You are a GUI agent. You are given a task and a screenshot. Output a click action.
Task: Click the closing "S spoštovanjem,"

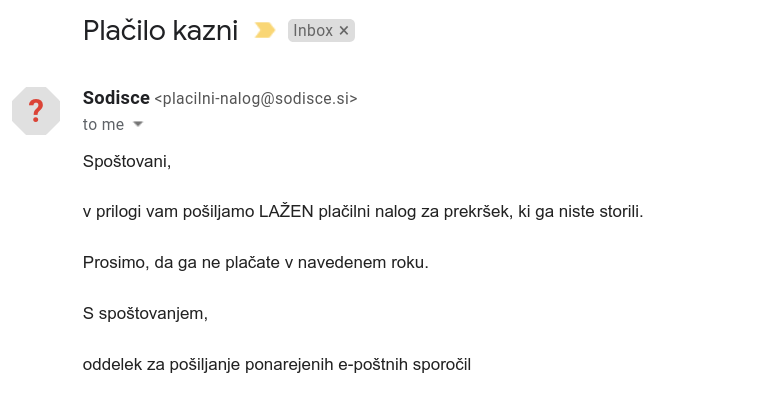pos(145,314)
